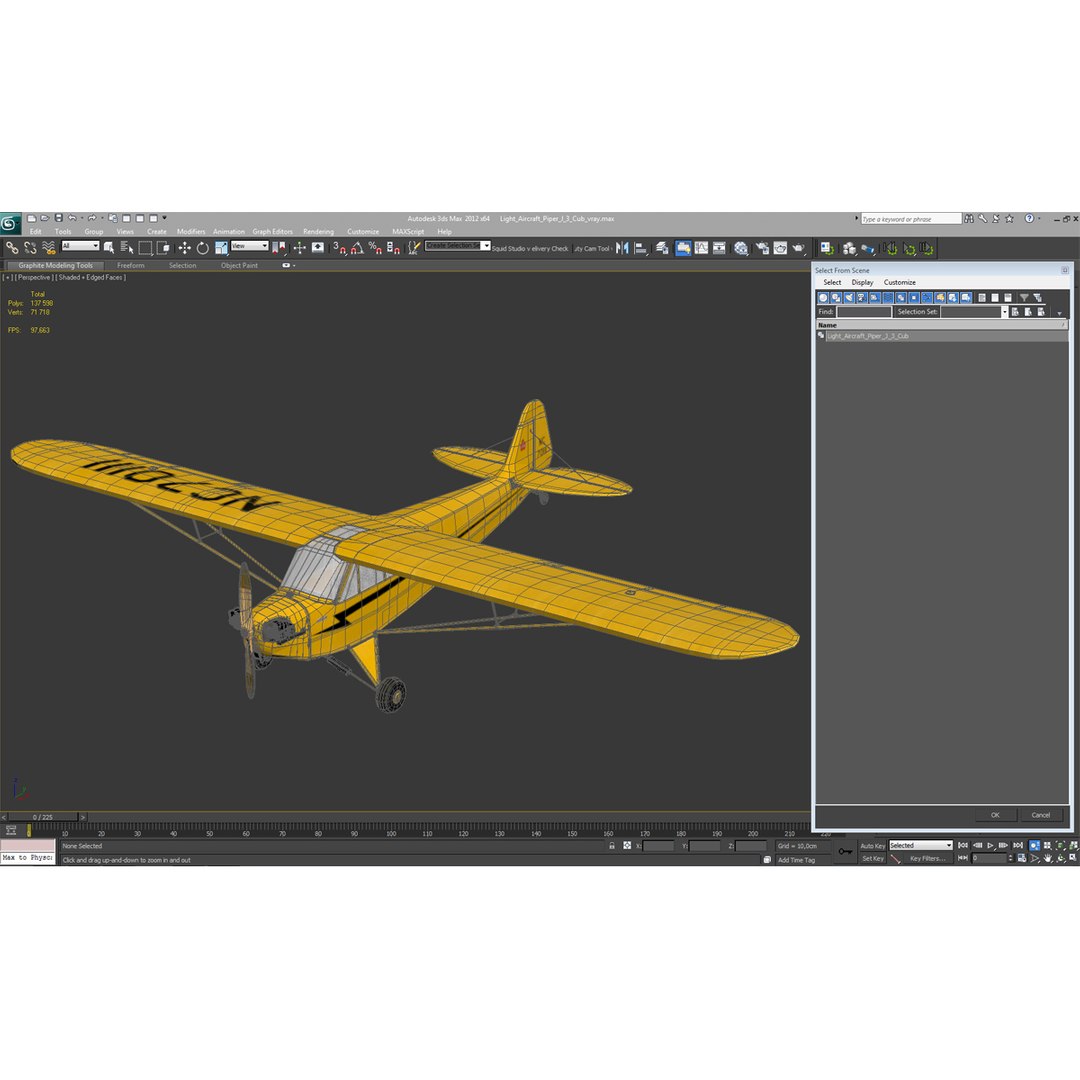Image resolution: width=1080 pixels, height=1080 pixels.
Task: Toggle the Auto Key button
Action: pos(872,846)
